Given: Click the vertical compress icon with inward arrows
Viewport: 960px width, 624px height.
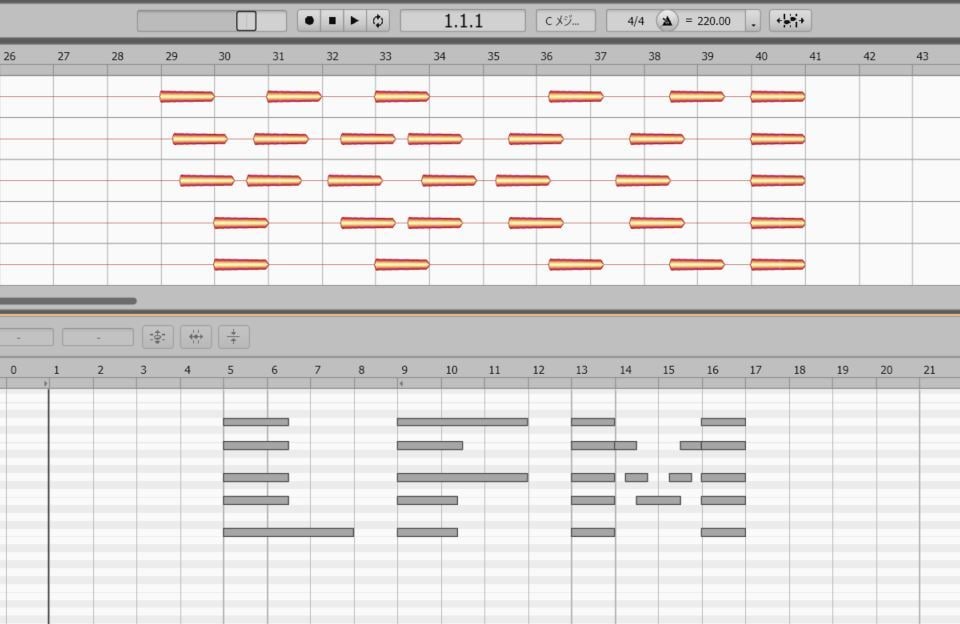Looking at the screenshot, I should coord(233,337).
